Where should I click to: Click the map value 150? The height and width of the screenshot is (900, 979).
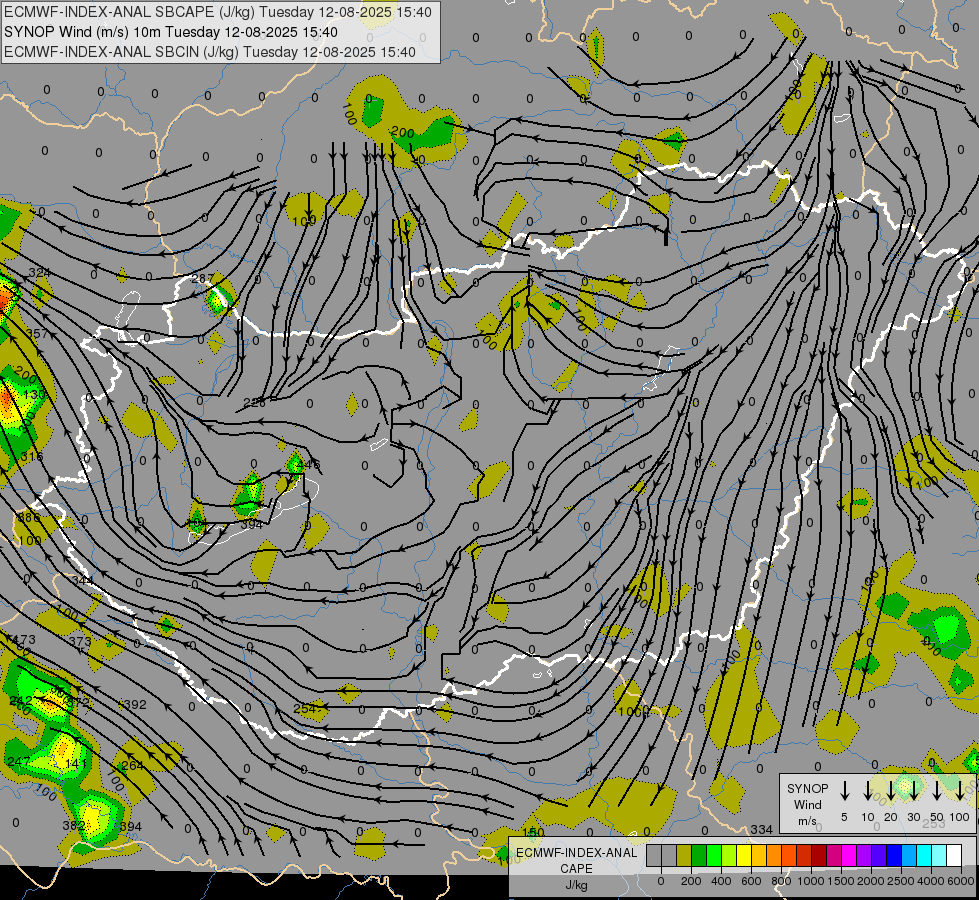coord(533,832)
